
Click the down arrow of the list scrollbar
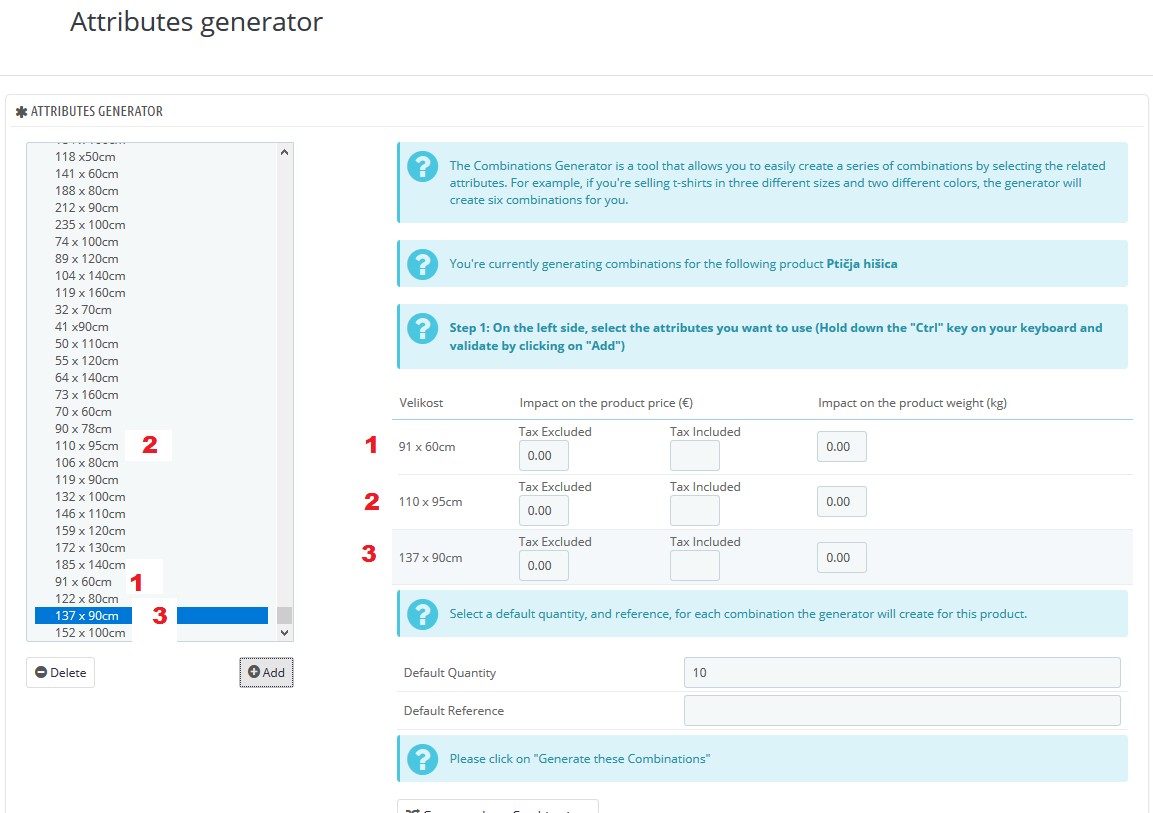tap(285, 632)
